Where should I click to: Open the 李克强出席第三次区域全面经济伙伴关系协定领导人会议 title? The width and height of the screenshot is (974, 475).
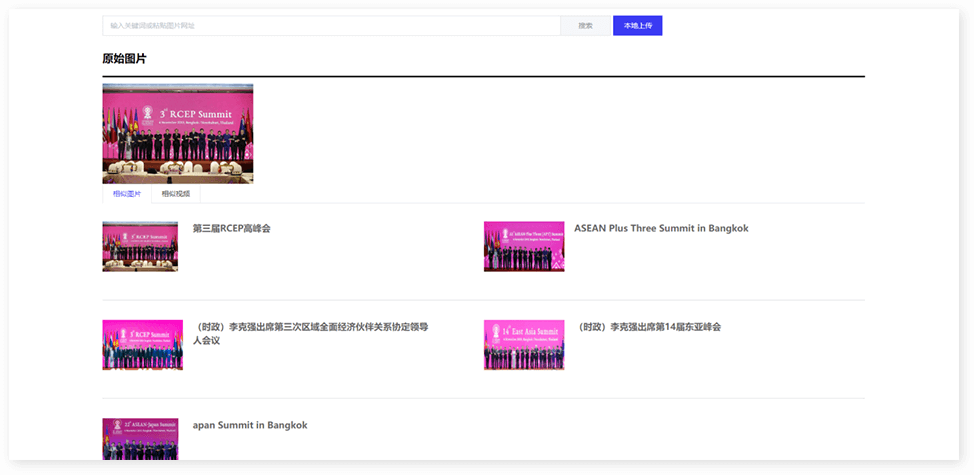click(311, 333)
